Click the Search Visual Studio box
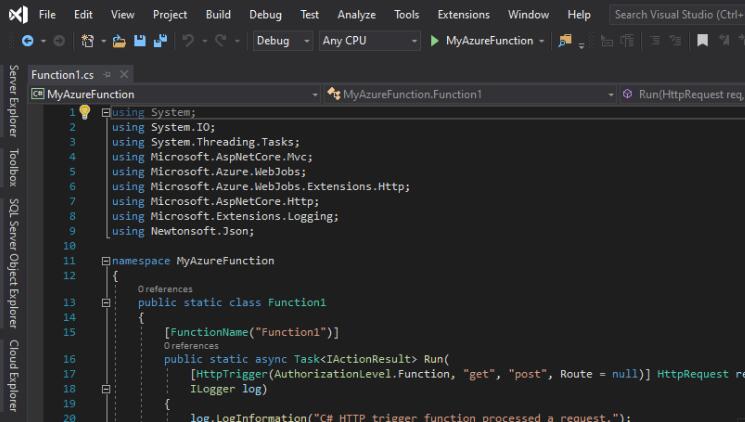The image size is (745, 422). 678,15
